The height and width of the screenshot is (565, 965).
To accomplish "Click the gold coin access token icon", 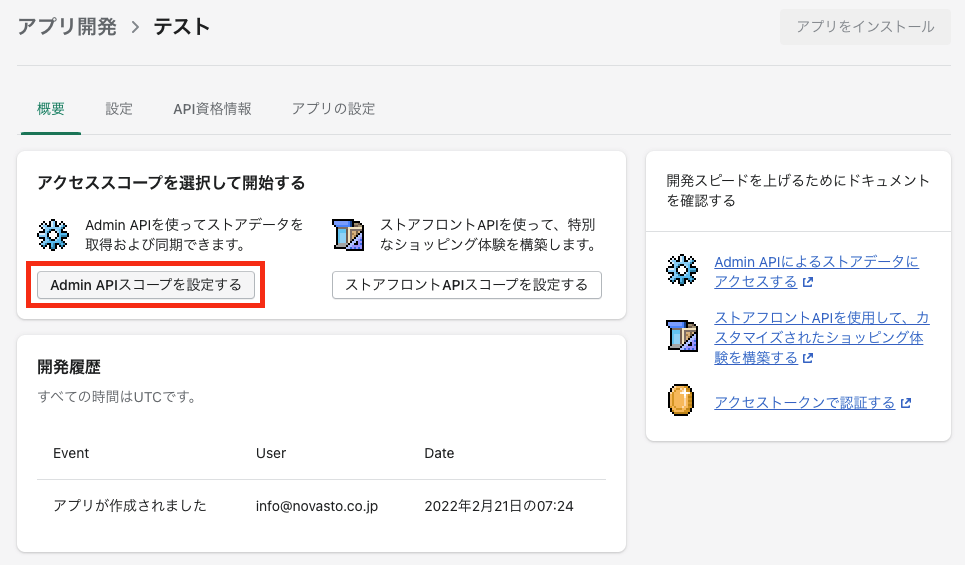I will 681,400.
